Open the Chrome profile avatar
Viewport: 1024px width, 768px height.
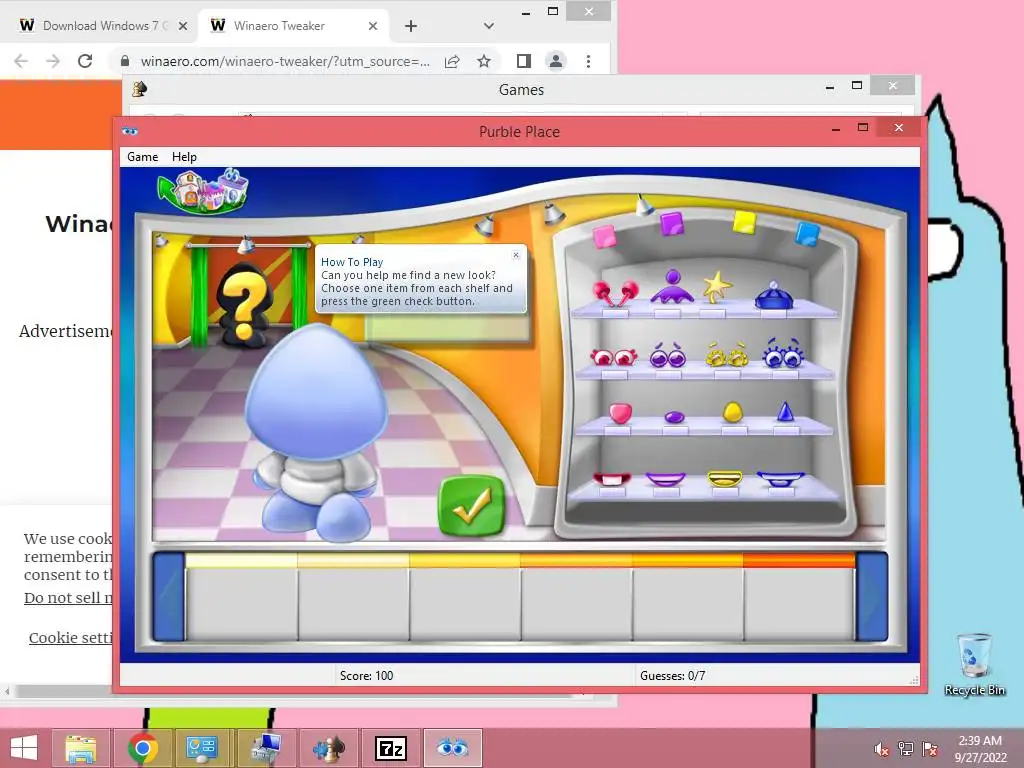556,61
